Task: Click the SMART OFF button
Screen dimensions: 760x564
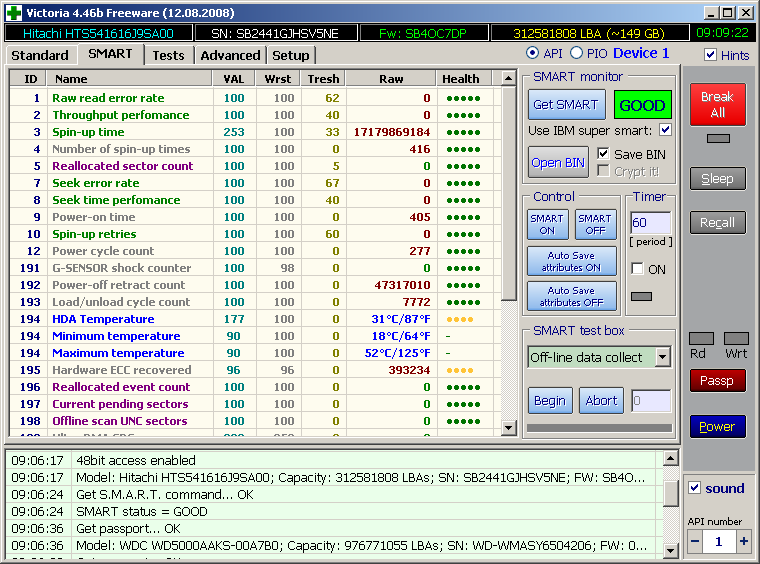Action: [595, 224]
